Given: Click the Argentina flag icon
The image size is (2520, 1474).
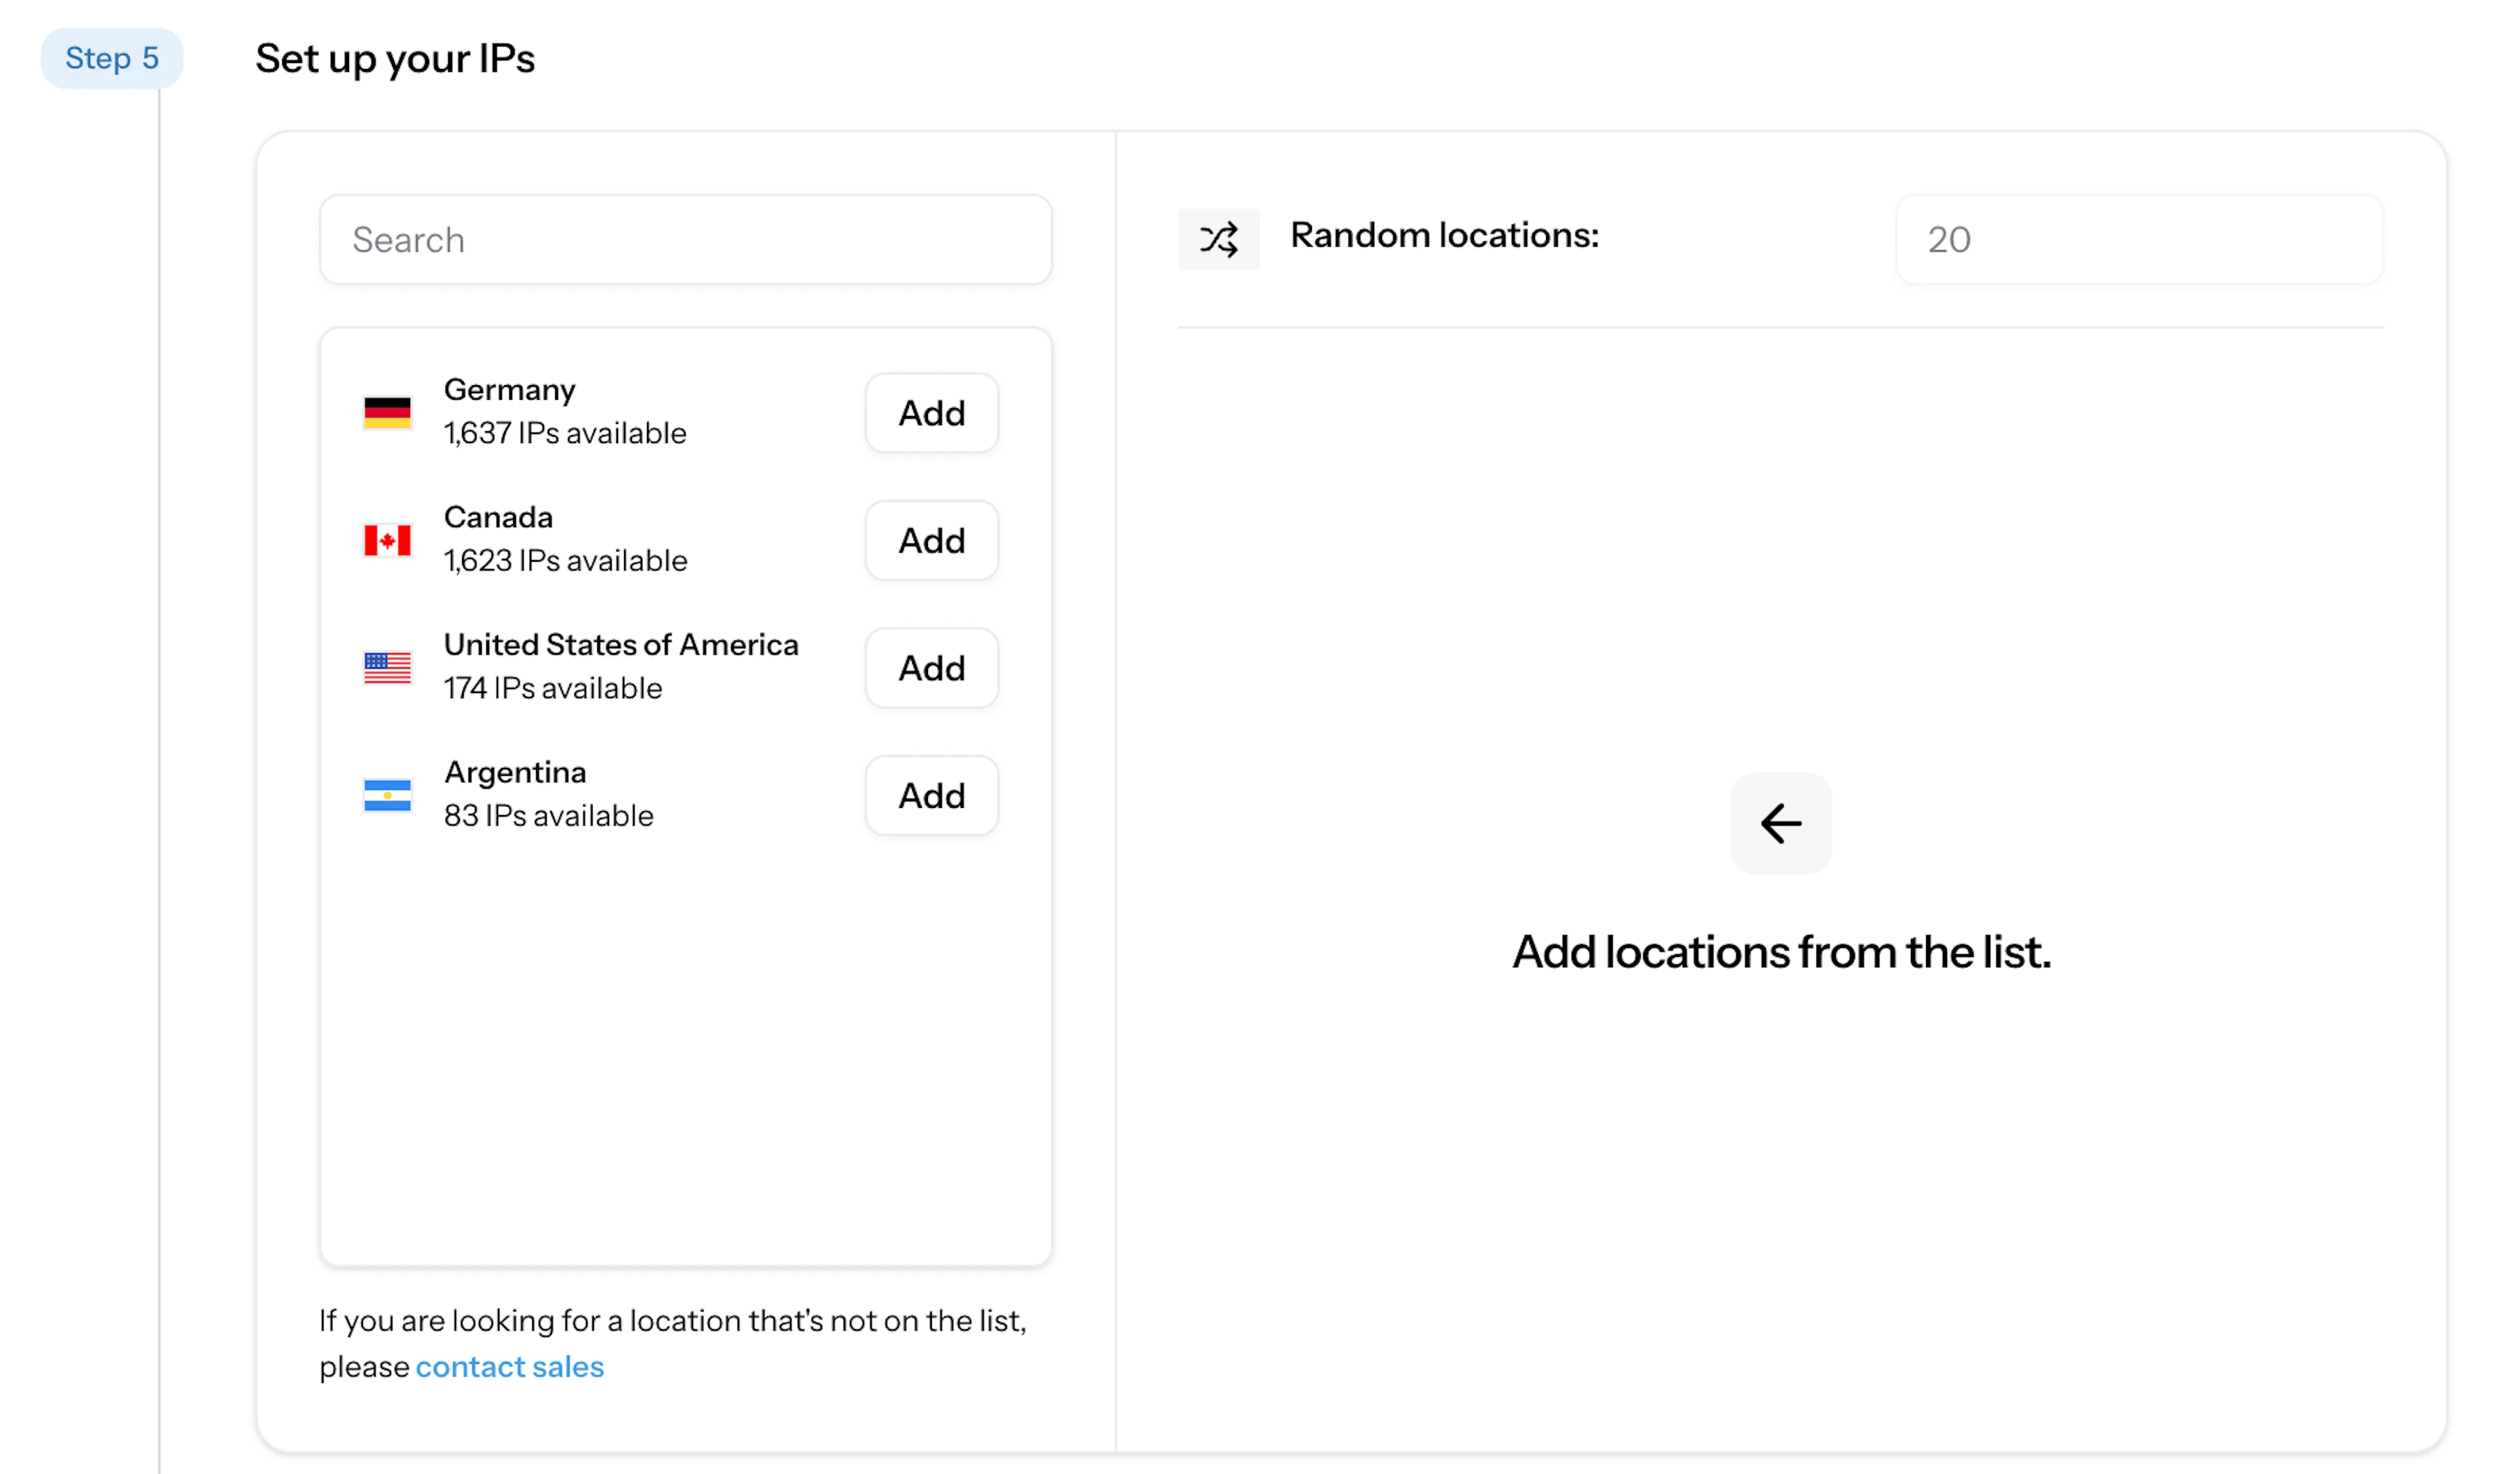Looking at the screenshot, I should [387, 795].
